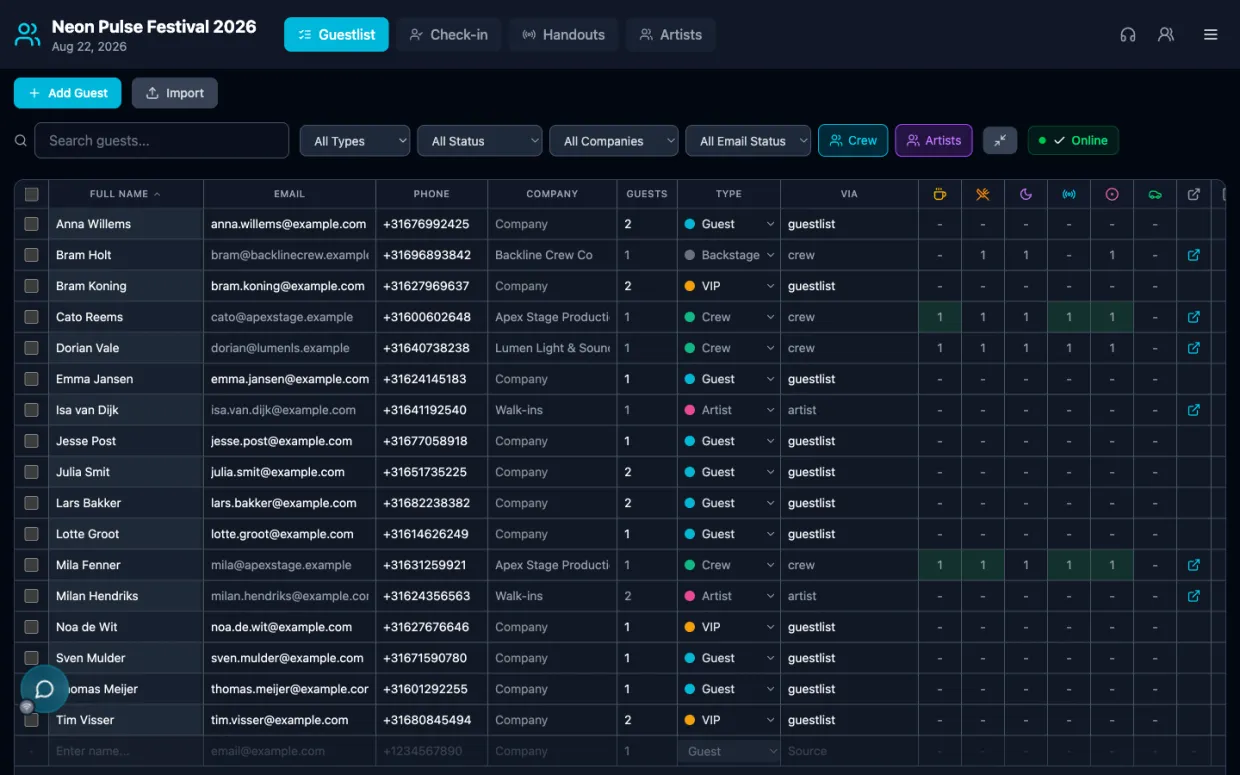Screen dimensions: 1240x775
Task: Check the select-all checkbox in header
Action: (x=32, y=194)
